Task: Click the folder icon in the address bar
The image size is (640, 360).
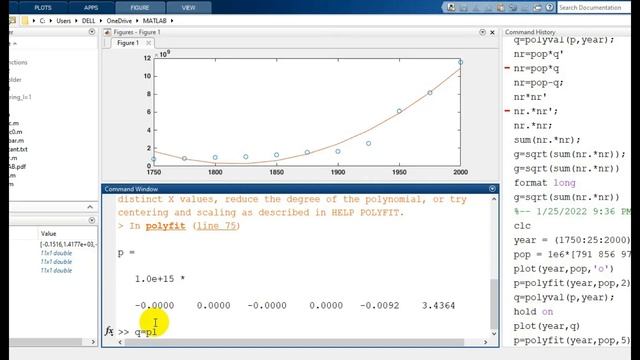Action: (x=25, y=20)
